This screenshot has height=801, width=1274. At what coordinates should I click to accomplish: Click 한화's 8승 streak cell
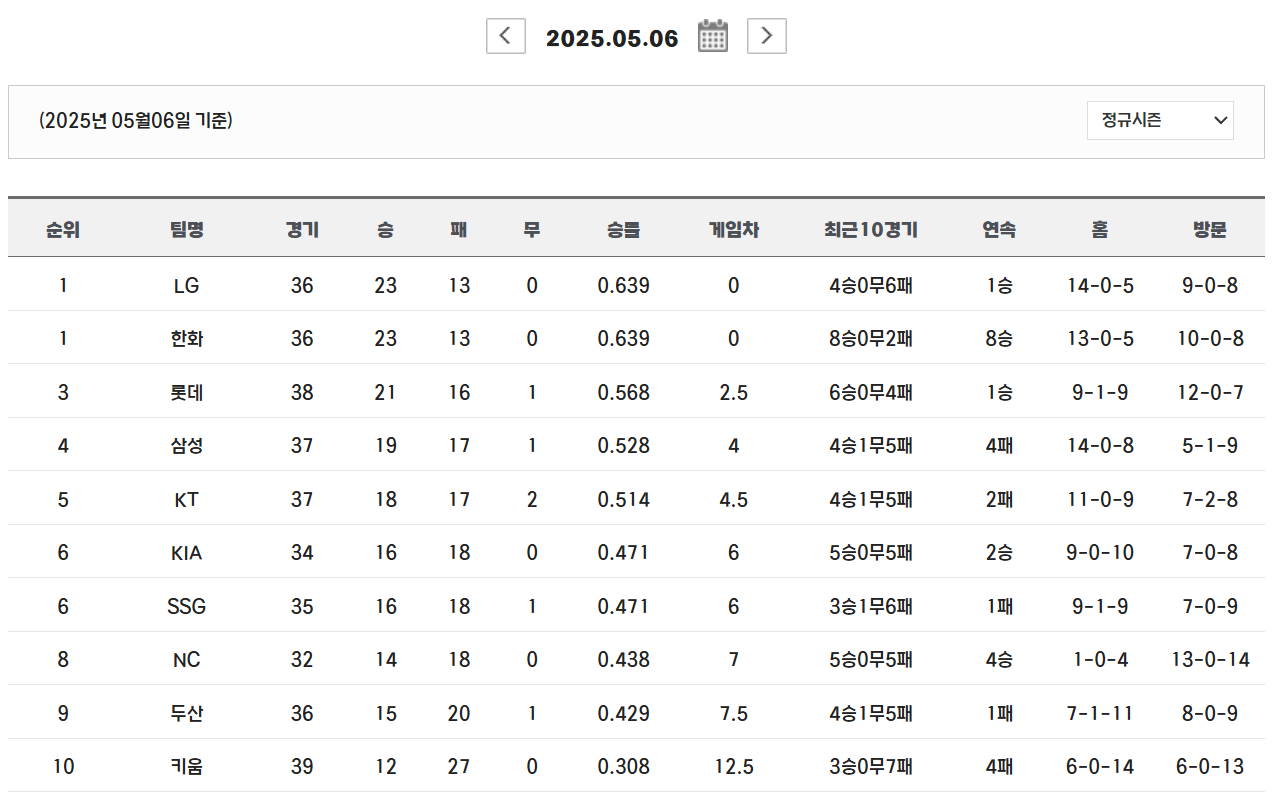(999, 339)
